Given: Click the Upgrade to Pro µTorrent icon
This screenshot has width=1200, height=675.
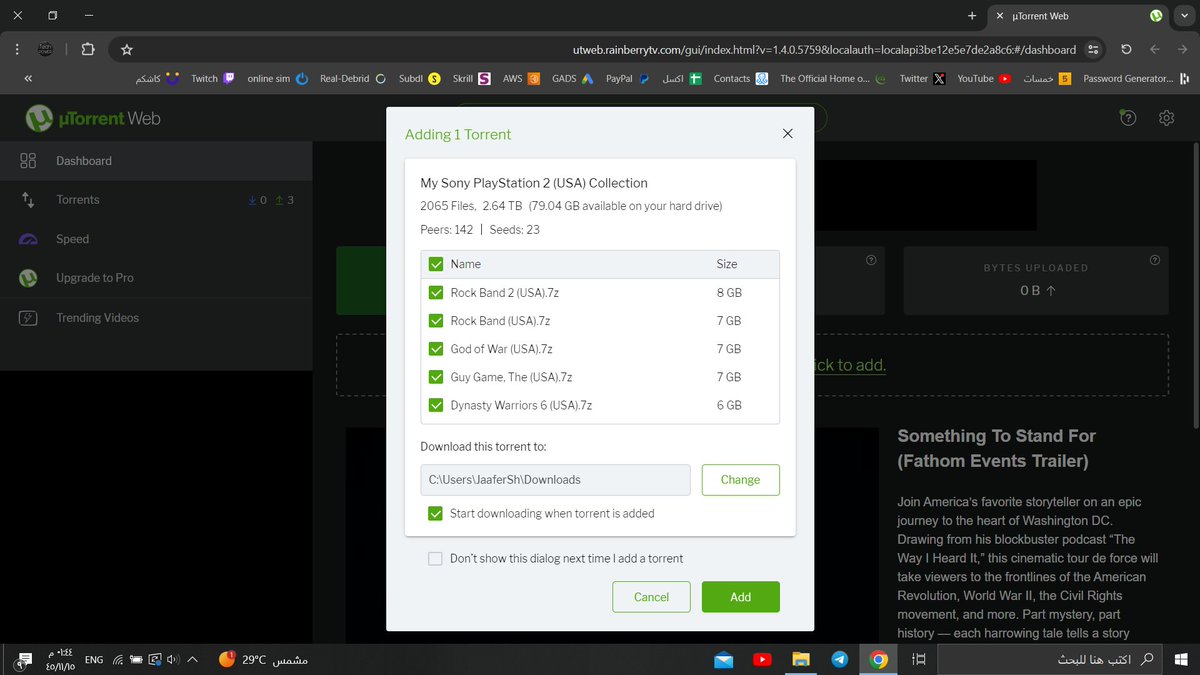Looking at the screenshot, I should point(28,278).
